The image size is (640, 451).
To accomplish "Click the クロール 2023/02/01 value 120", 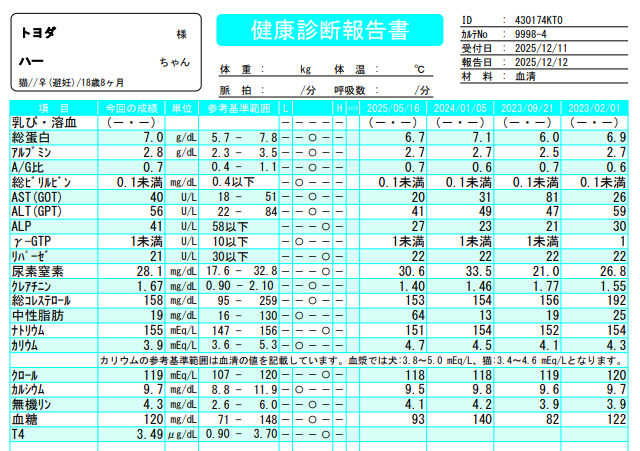I will click(616, 375).
